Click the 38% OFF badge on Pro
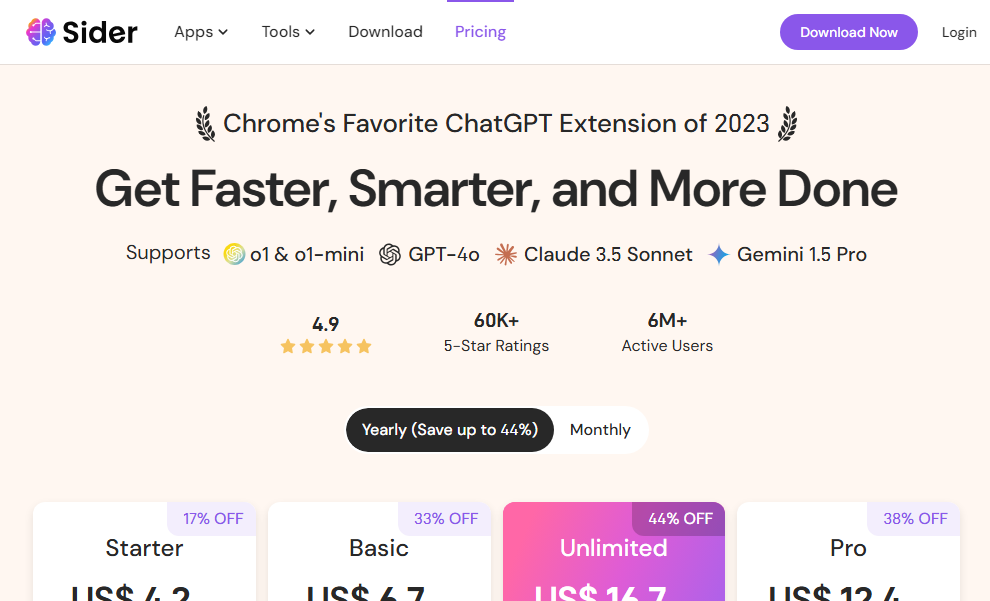990x601 pixels. tap(915, 519)
